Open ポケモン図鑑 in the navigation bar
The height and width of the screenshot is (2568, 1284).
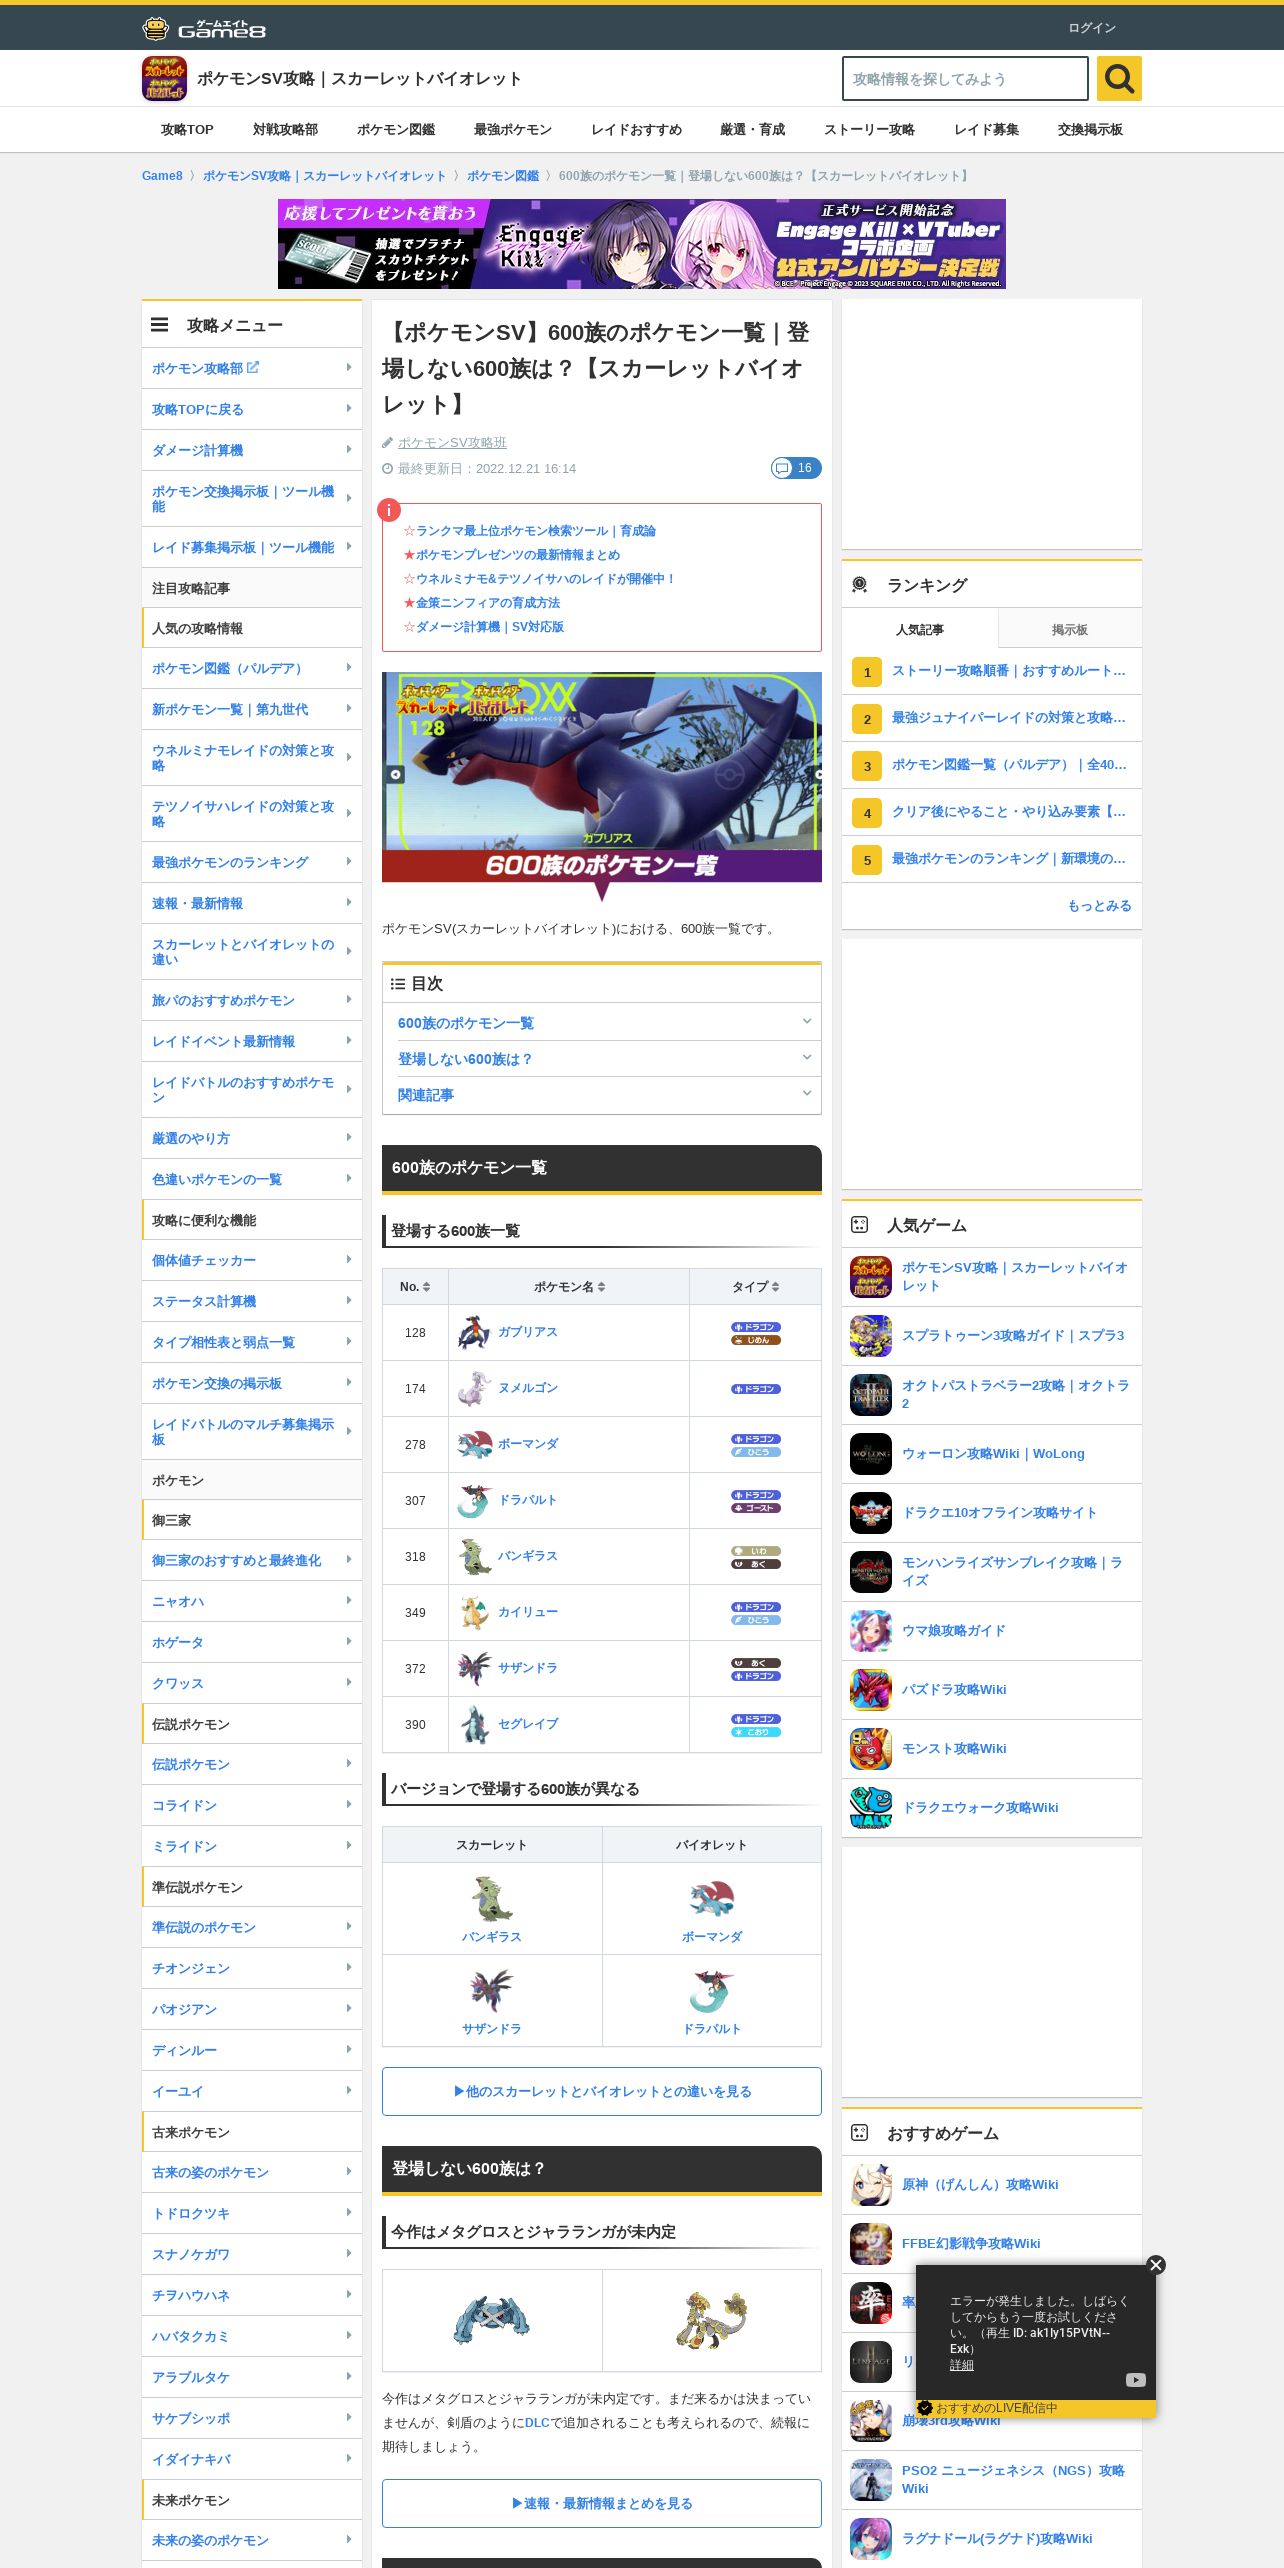click(396, 130)
